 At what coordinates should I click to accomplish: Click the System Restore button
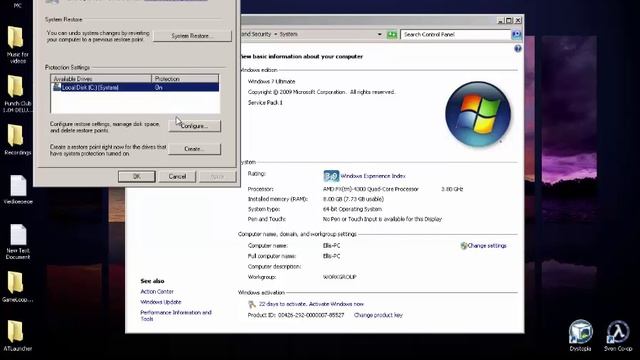192,36
